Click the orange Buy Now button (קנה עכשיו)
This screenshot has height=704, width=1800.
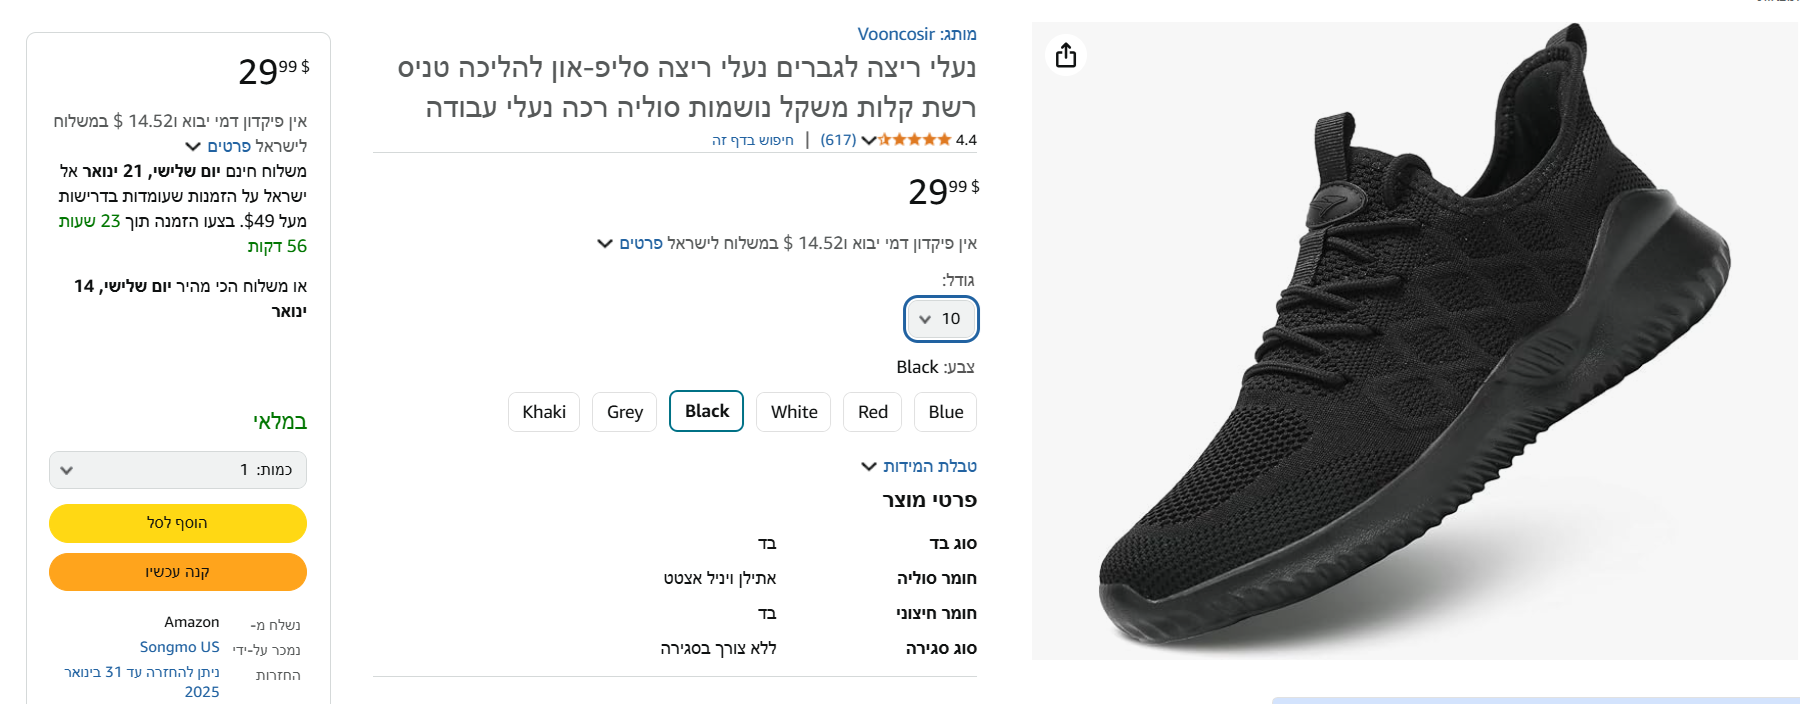(x=178, y=572)
